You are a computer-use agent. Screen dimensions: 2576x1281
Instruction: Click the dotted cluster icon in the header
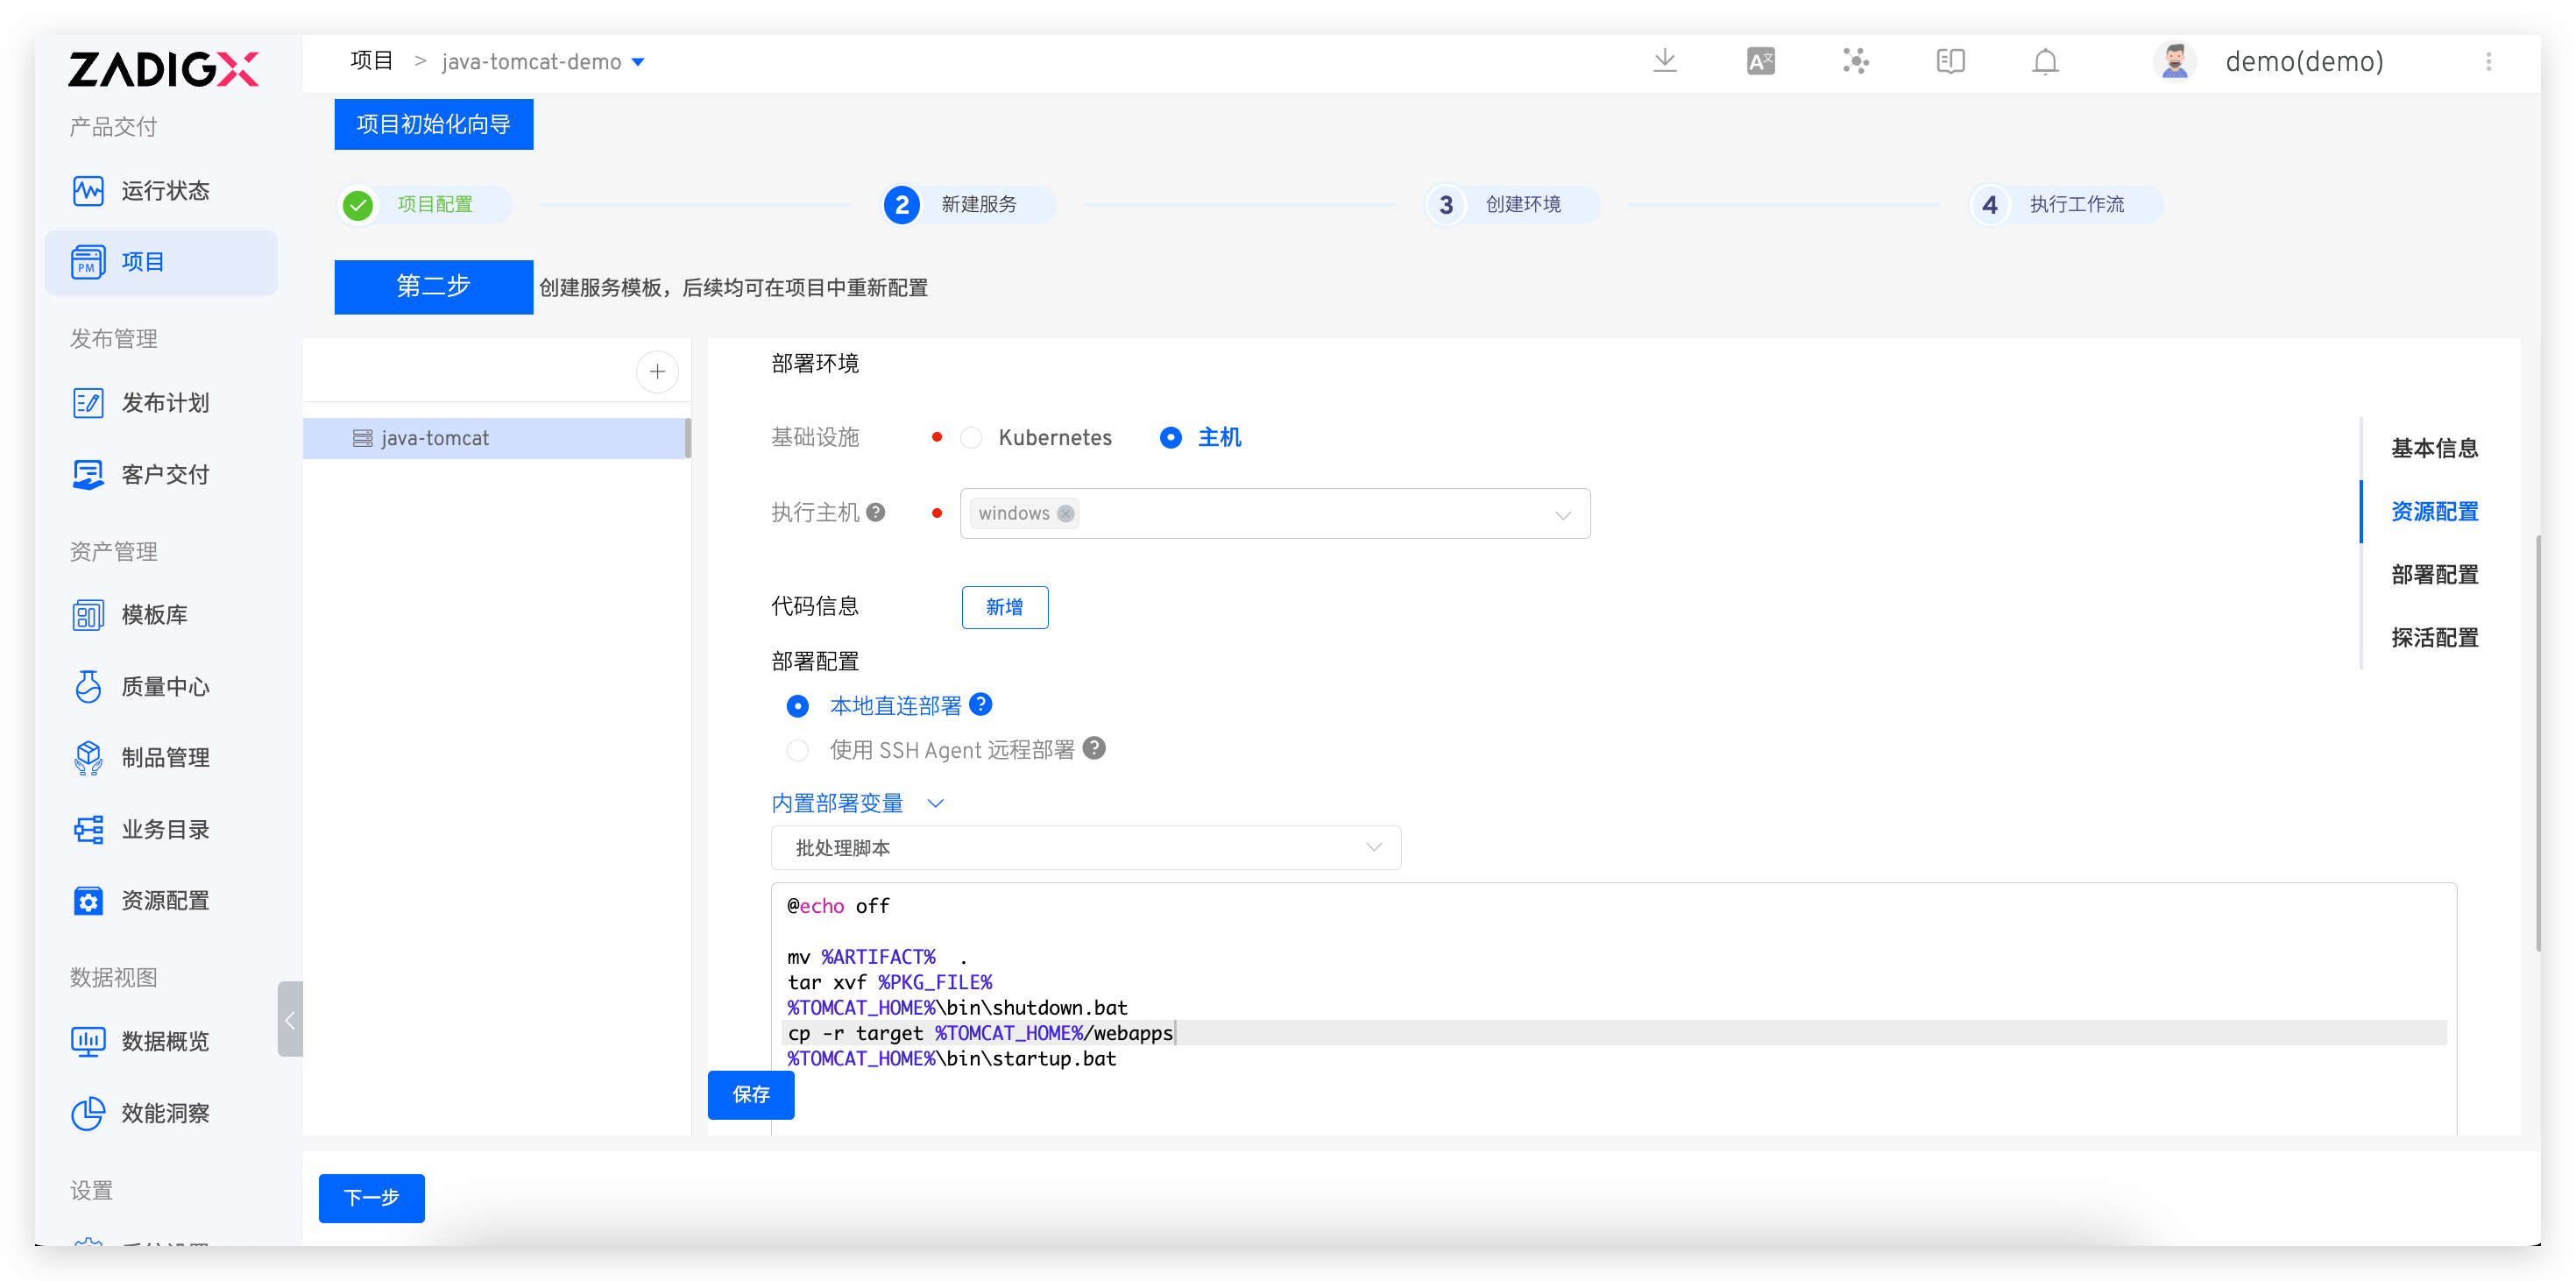tap(1856, 61)
